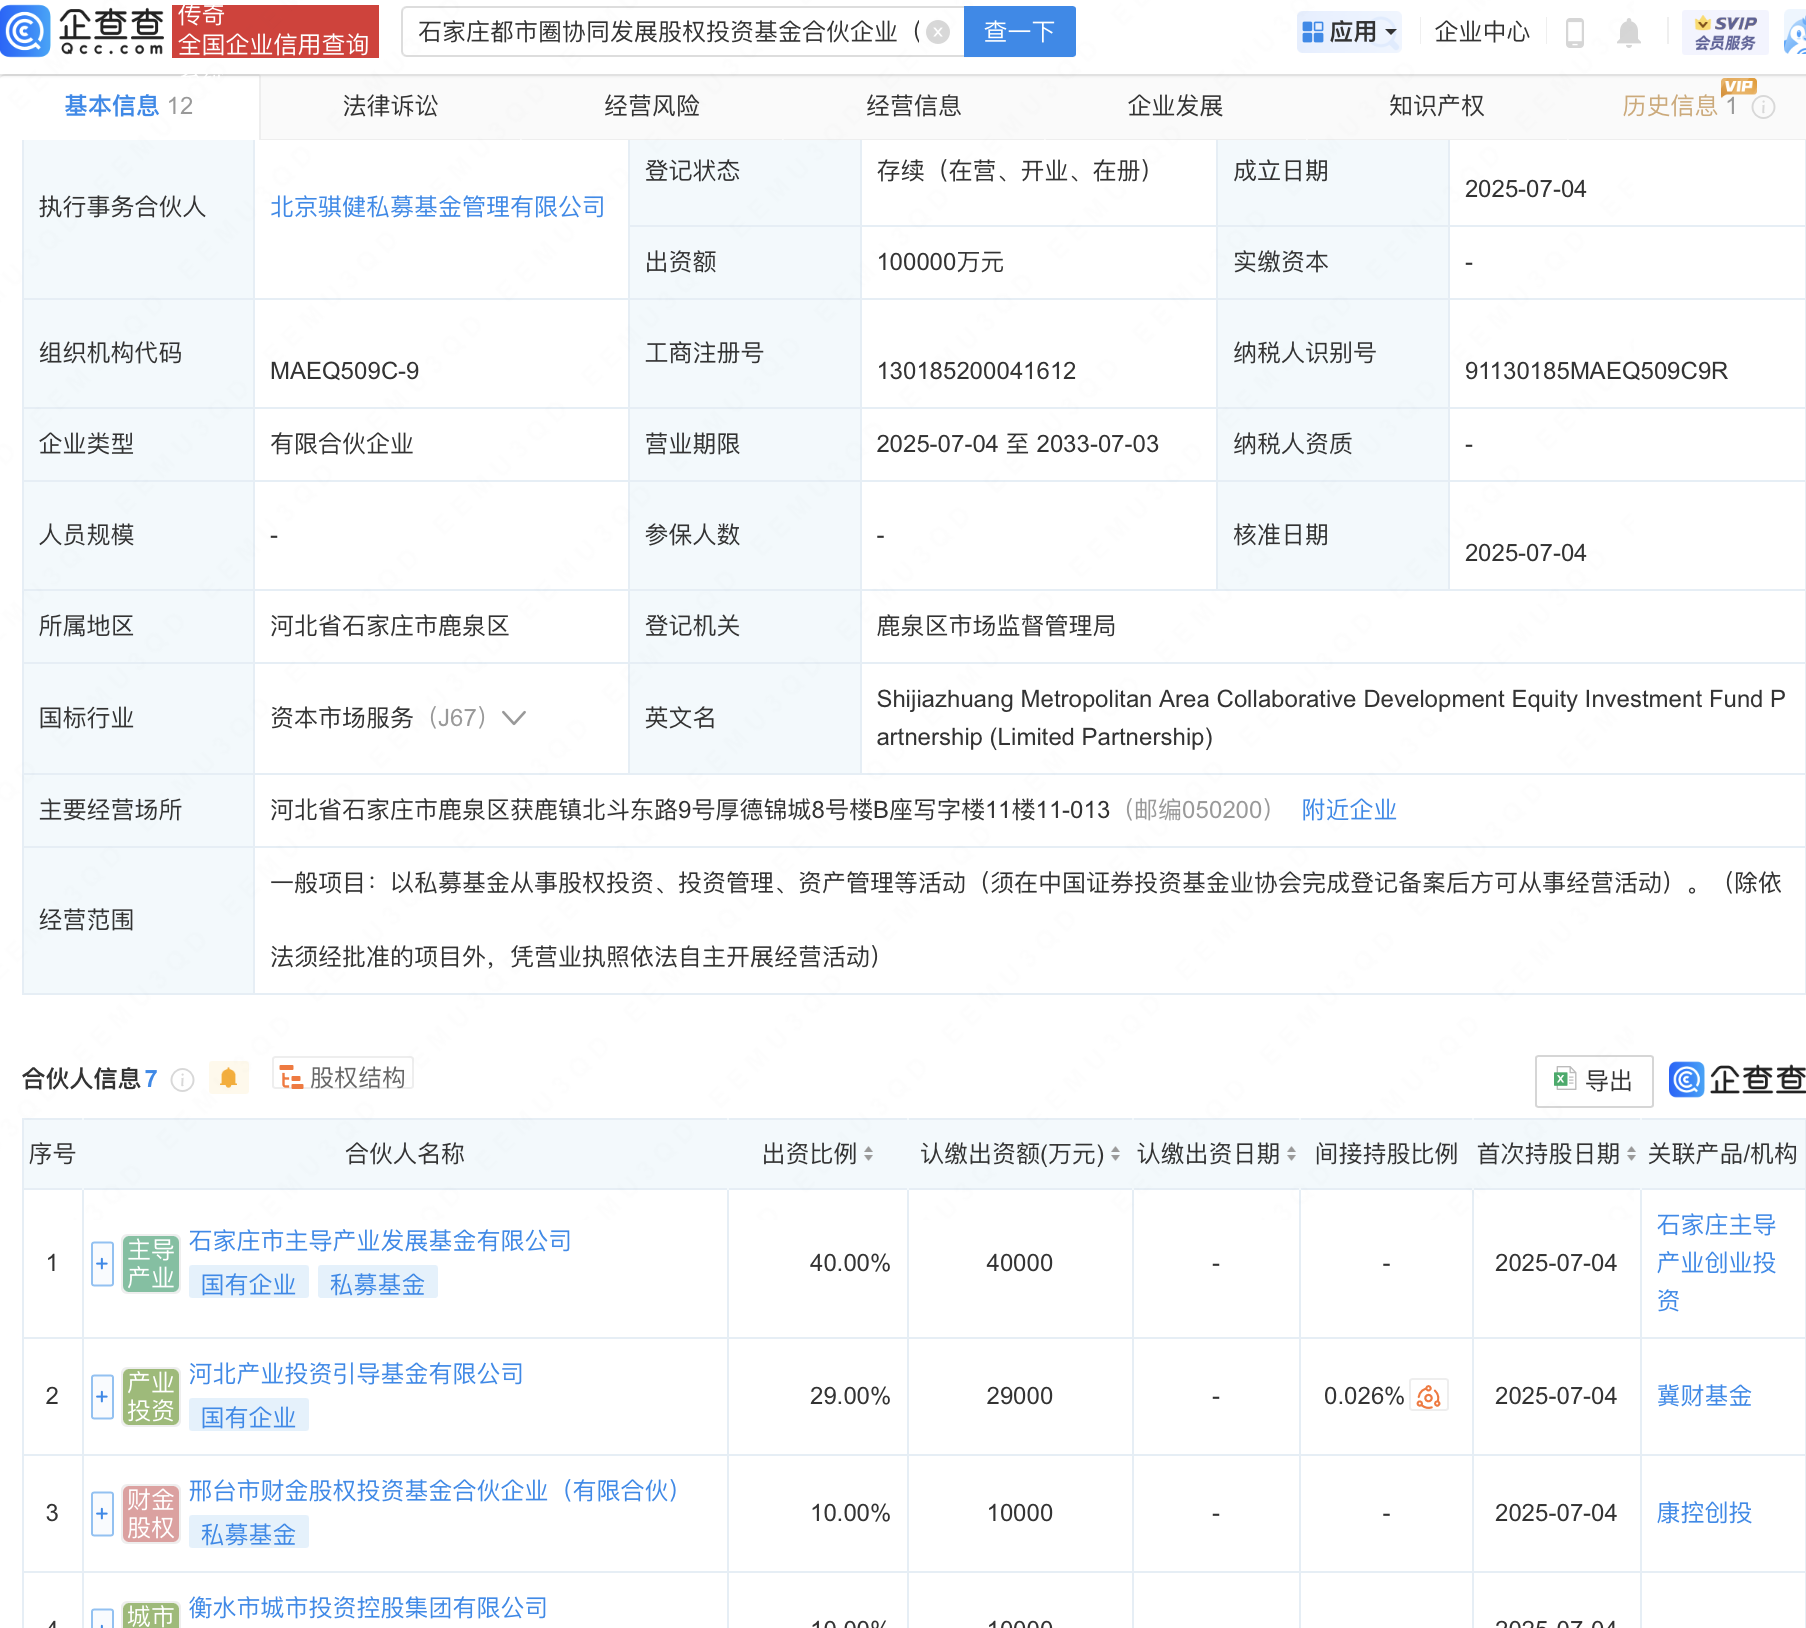Open 衡水市城市投资控股集团有限公司 link
This screenshot has width=1806, height=1628.
tap(368, 1608)
